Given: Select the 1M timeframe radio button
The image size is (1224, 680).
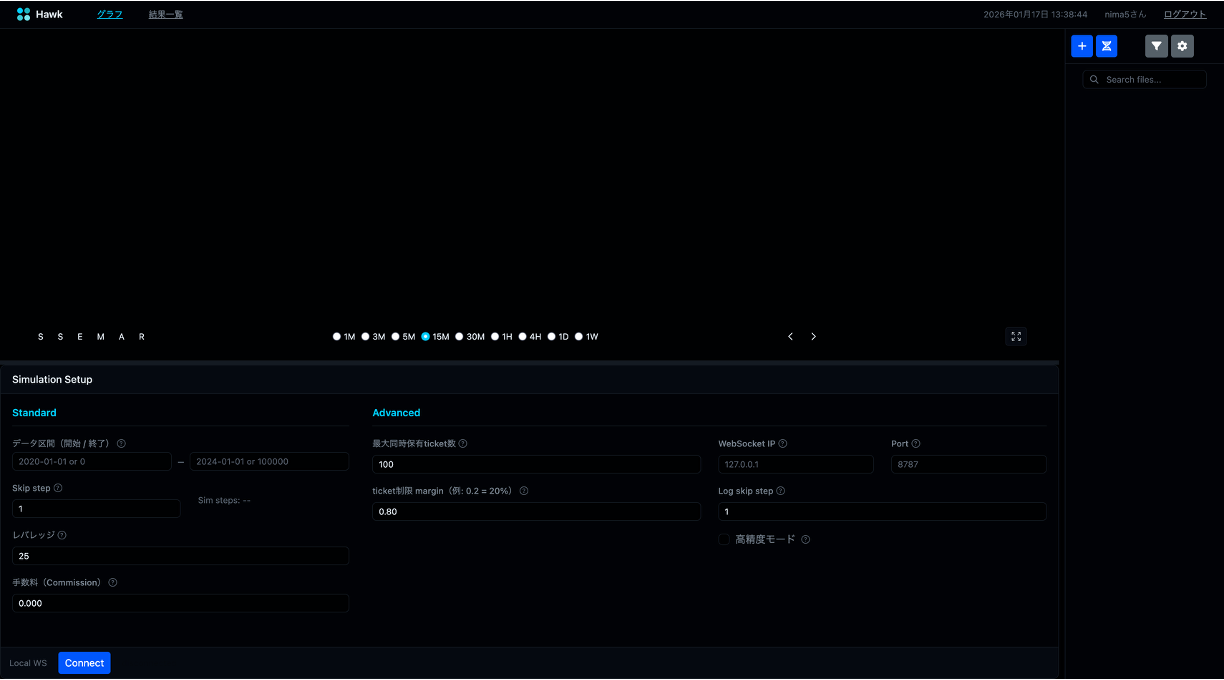Looking at the screenshot, I should pyautogui.click(x=337, y=337).
